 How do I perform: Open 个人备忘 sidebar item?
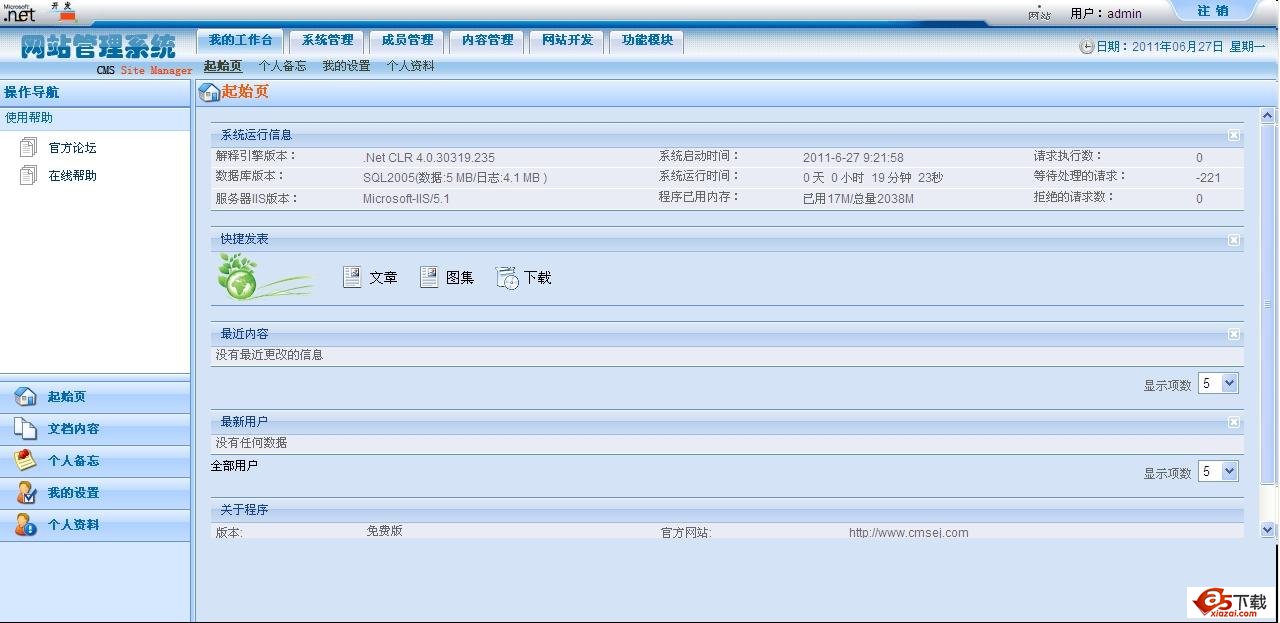click(73, 461)
